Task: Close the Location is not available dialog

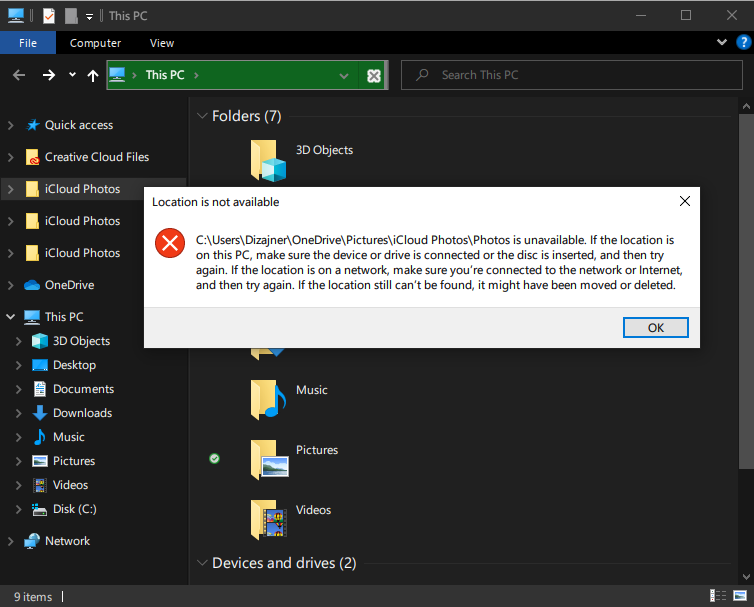Action: pyautogui.click(x=685, y=201)
